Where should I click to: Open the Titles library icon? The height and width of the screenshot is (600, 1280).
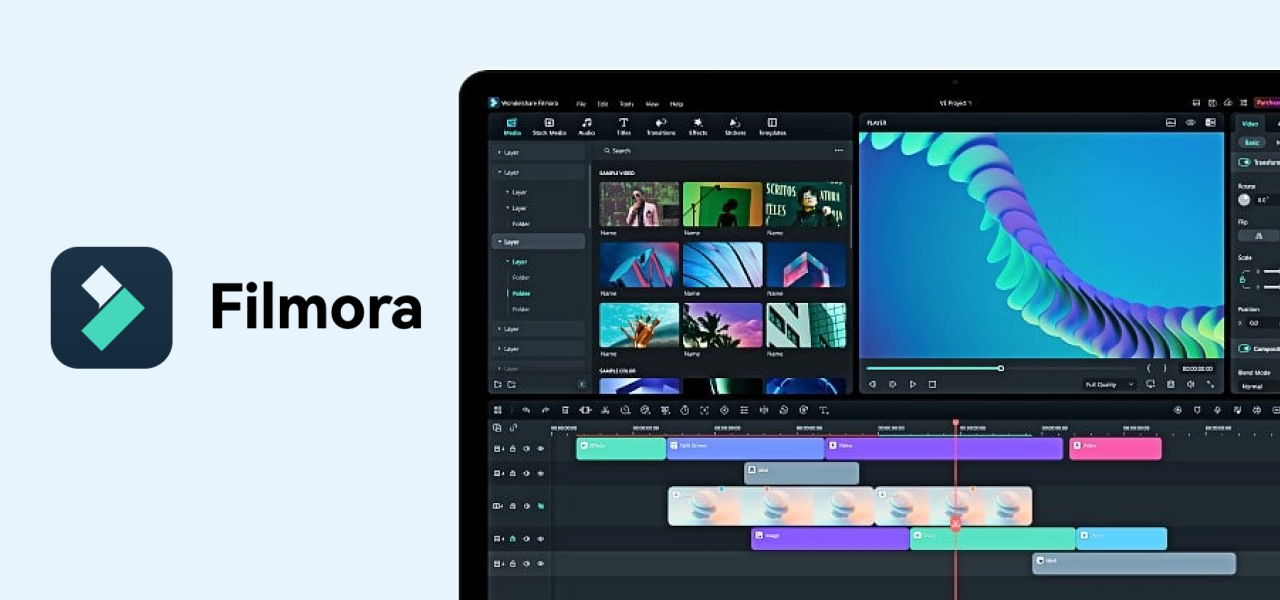(x=624, y=122)
